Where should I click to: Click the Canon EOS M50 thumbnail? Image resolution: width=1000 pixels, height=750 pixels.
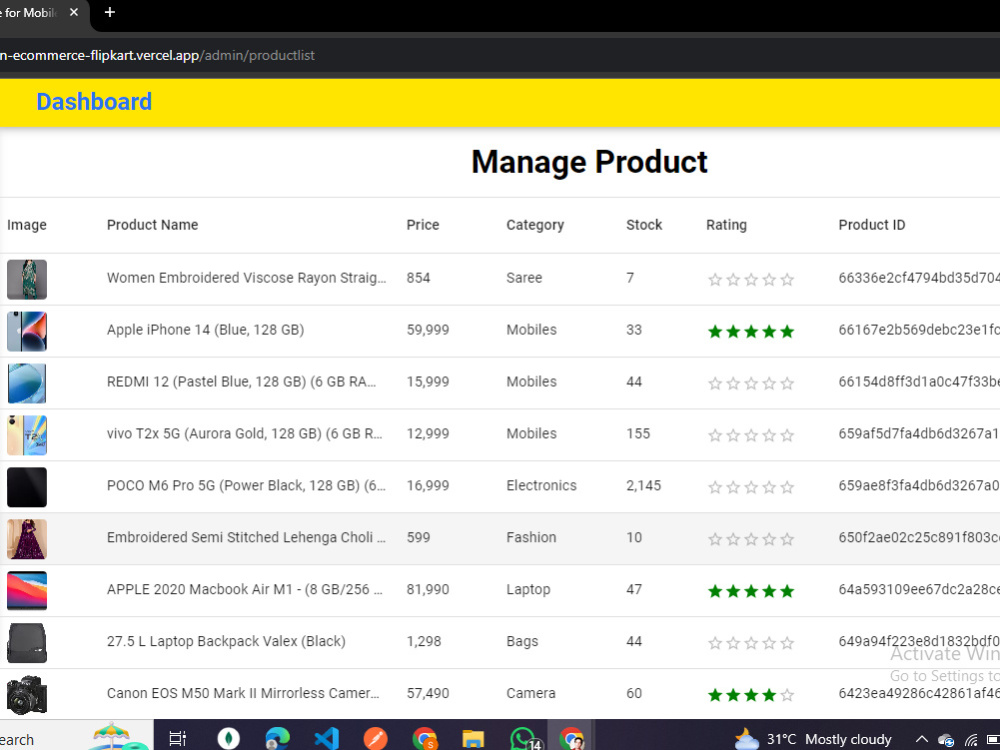pos(27,695)
